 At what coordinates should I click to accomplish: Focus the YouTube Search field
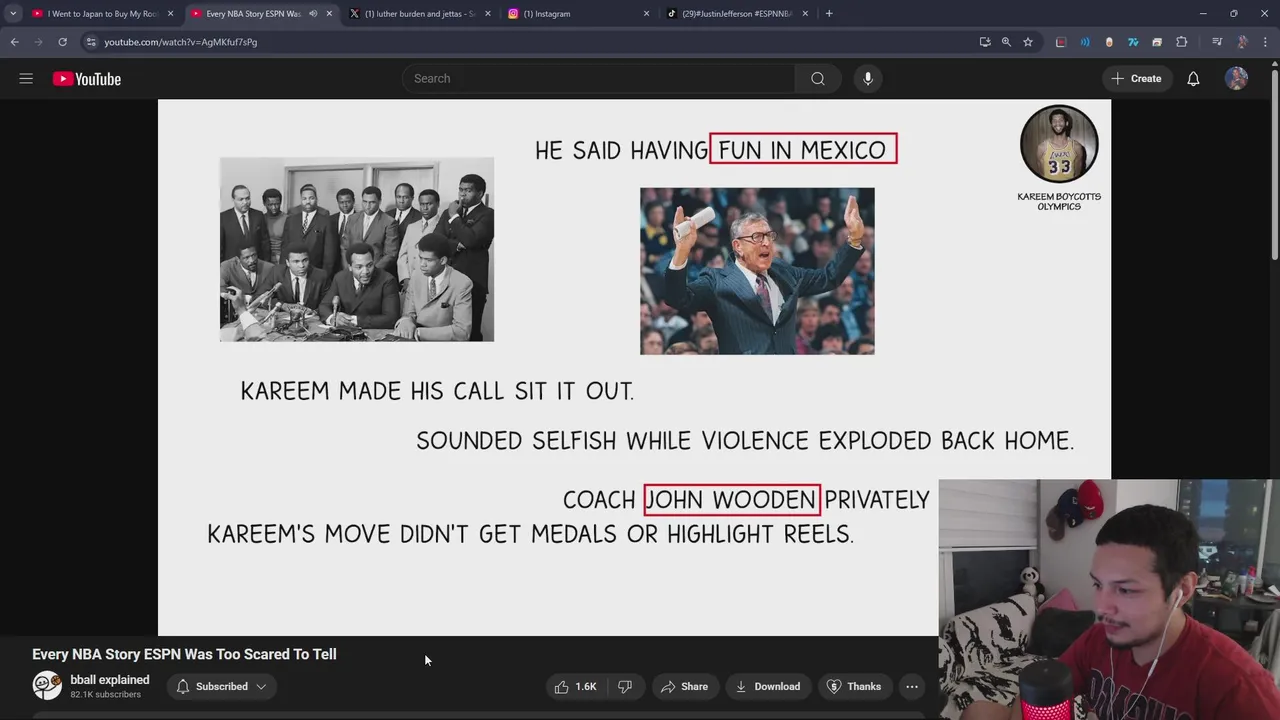[x=600, y=79]
